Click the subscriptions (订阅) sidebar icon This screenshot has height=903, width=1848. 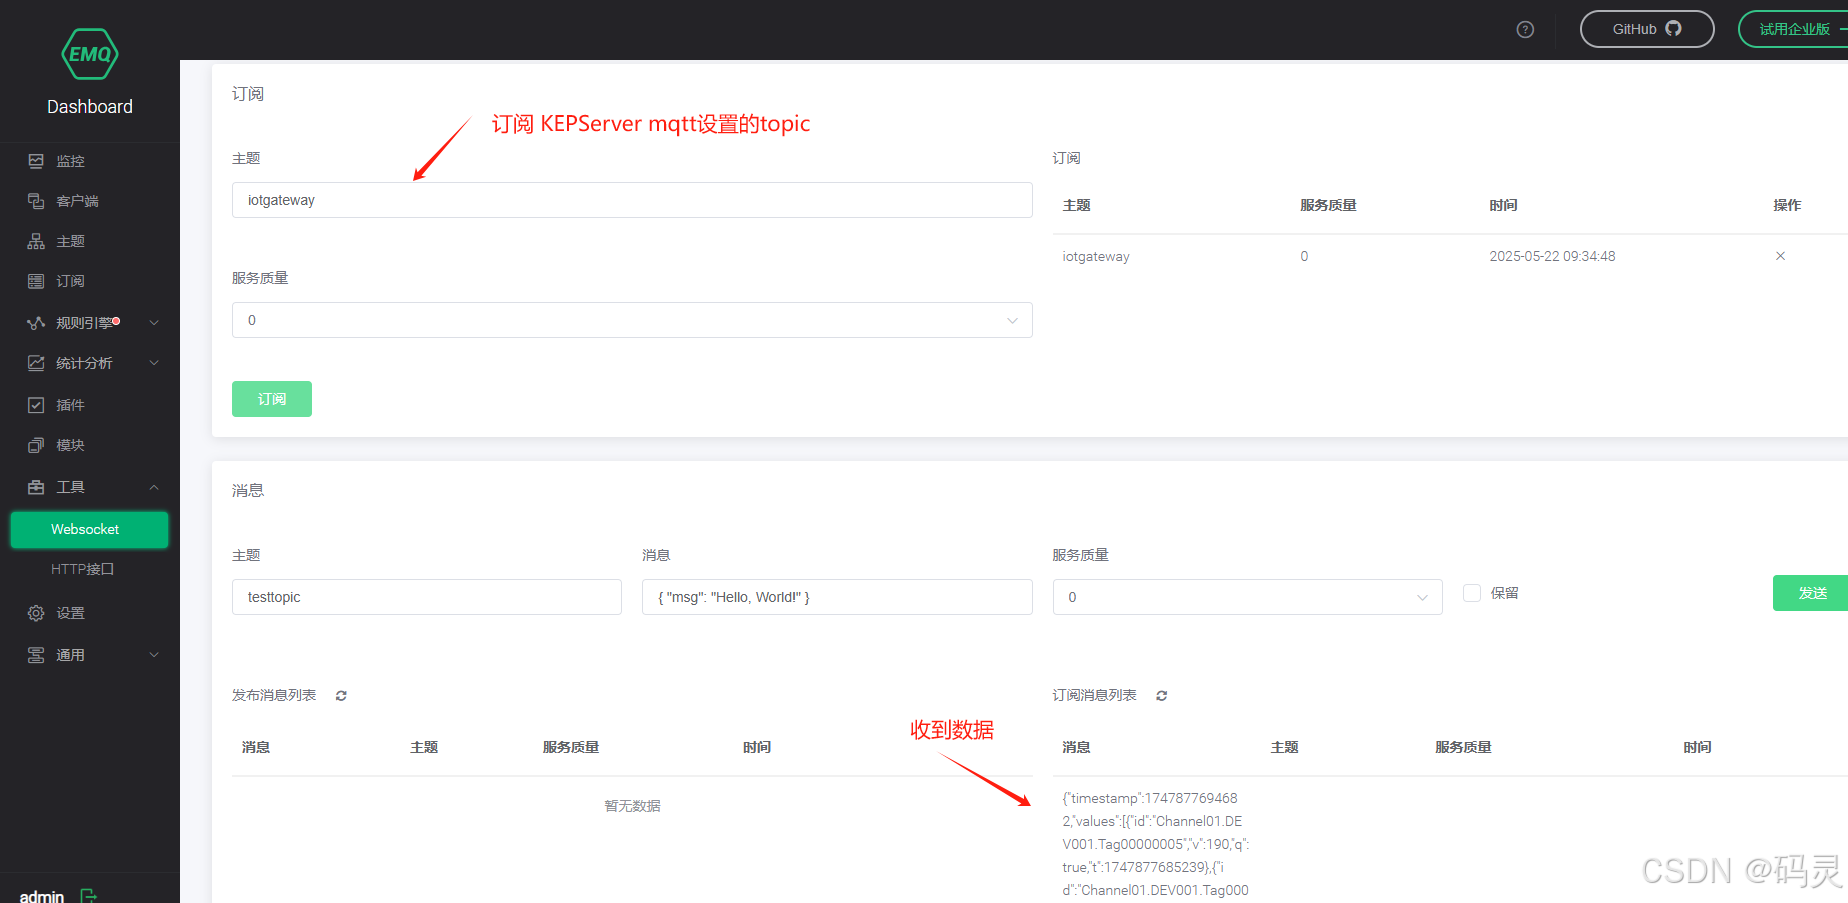(36, 281)
